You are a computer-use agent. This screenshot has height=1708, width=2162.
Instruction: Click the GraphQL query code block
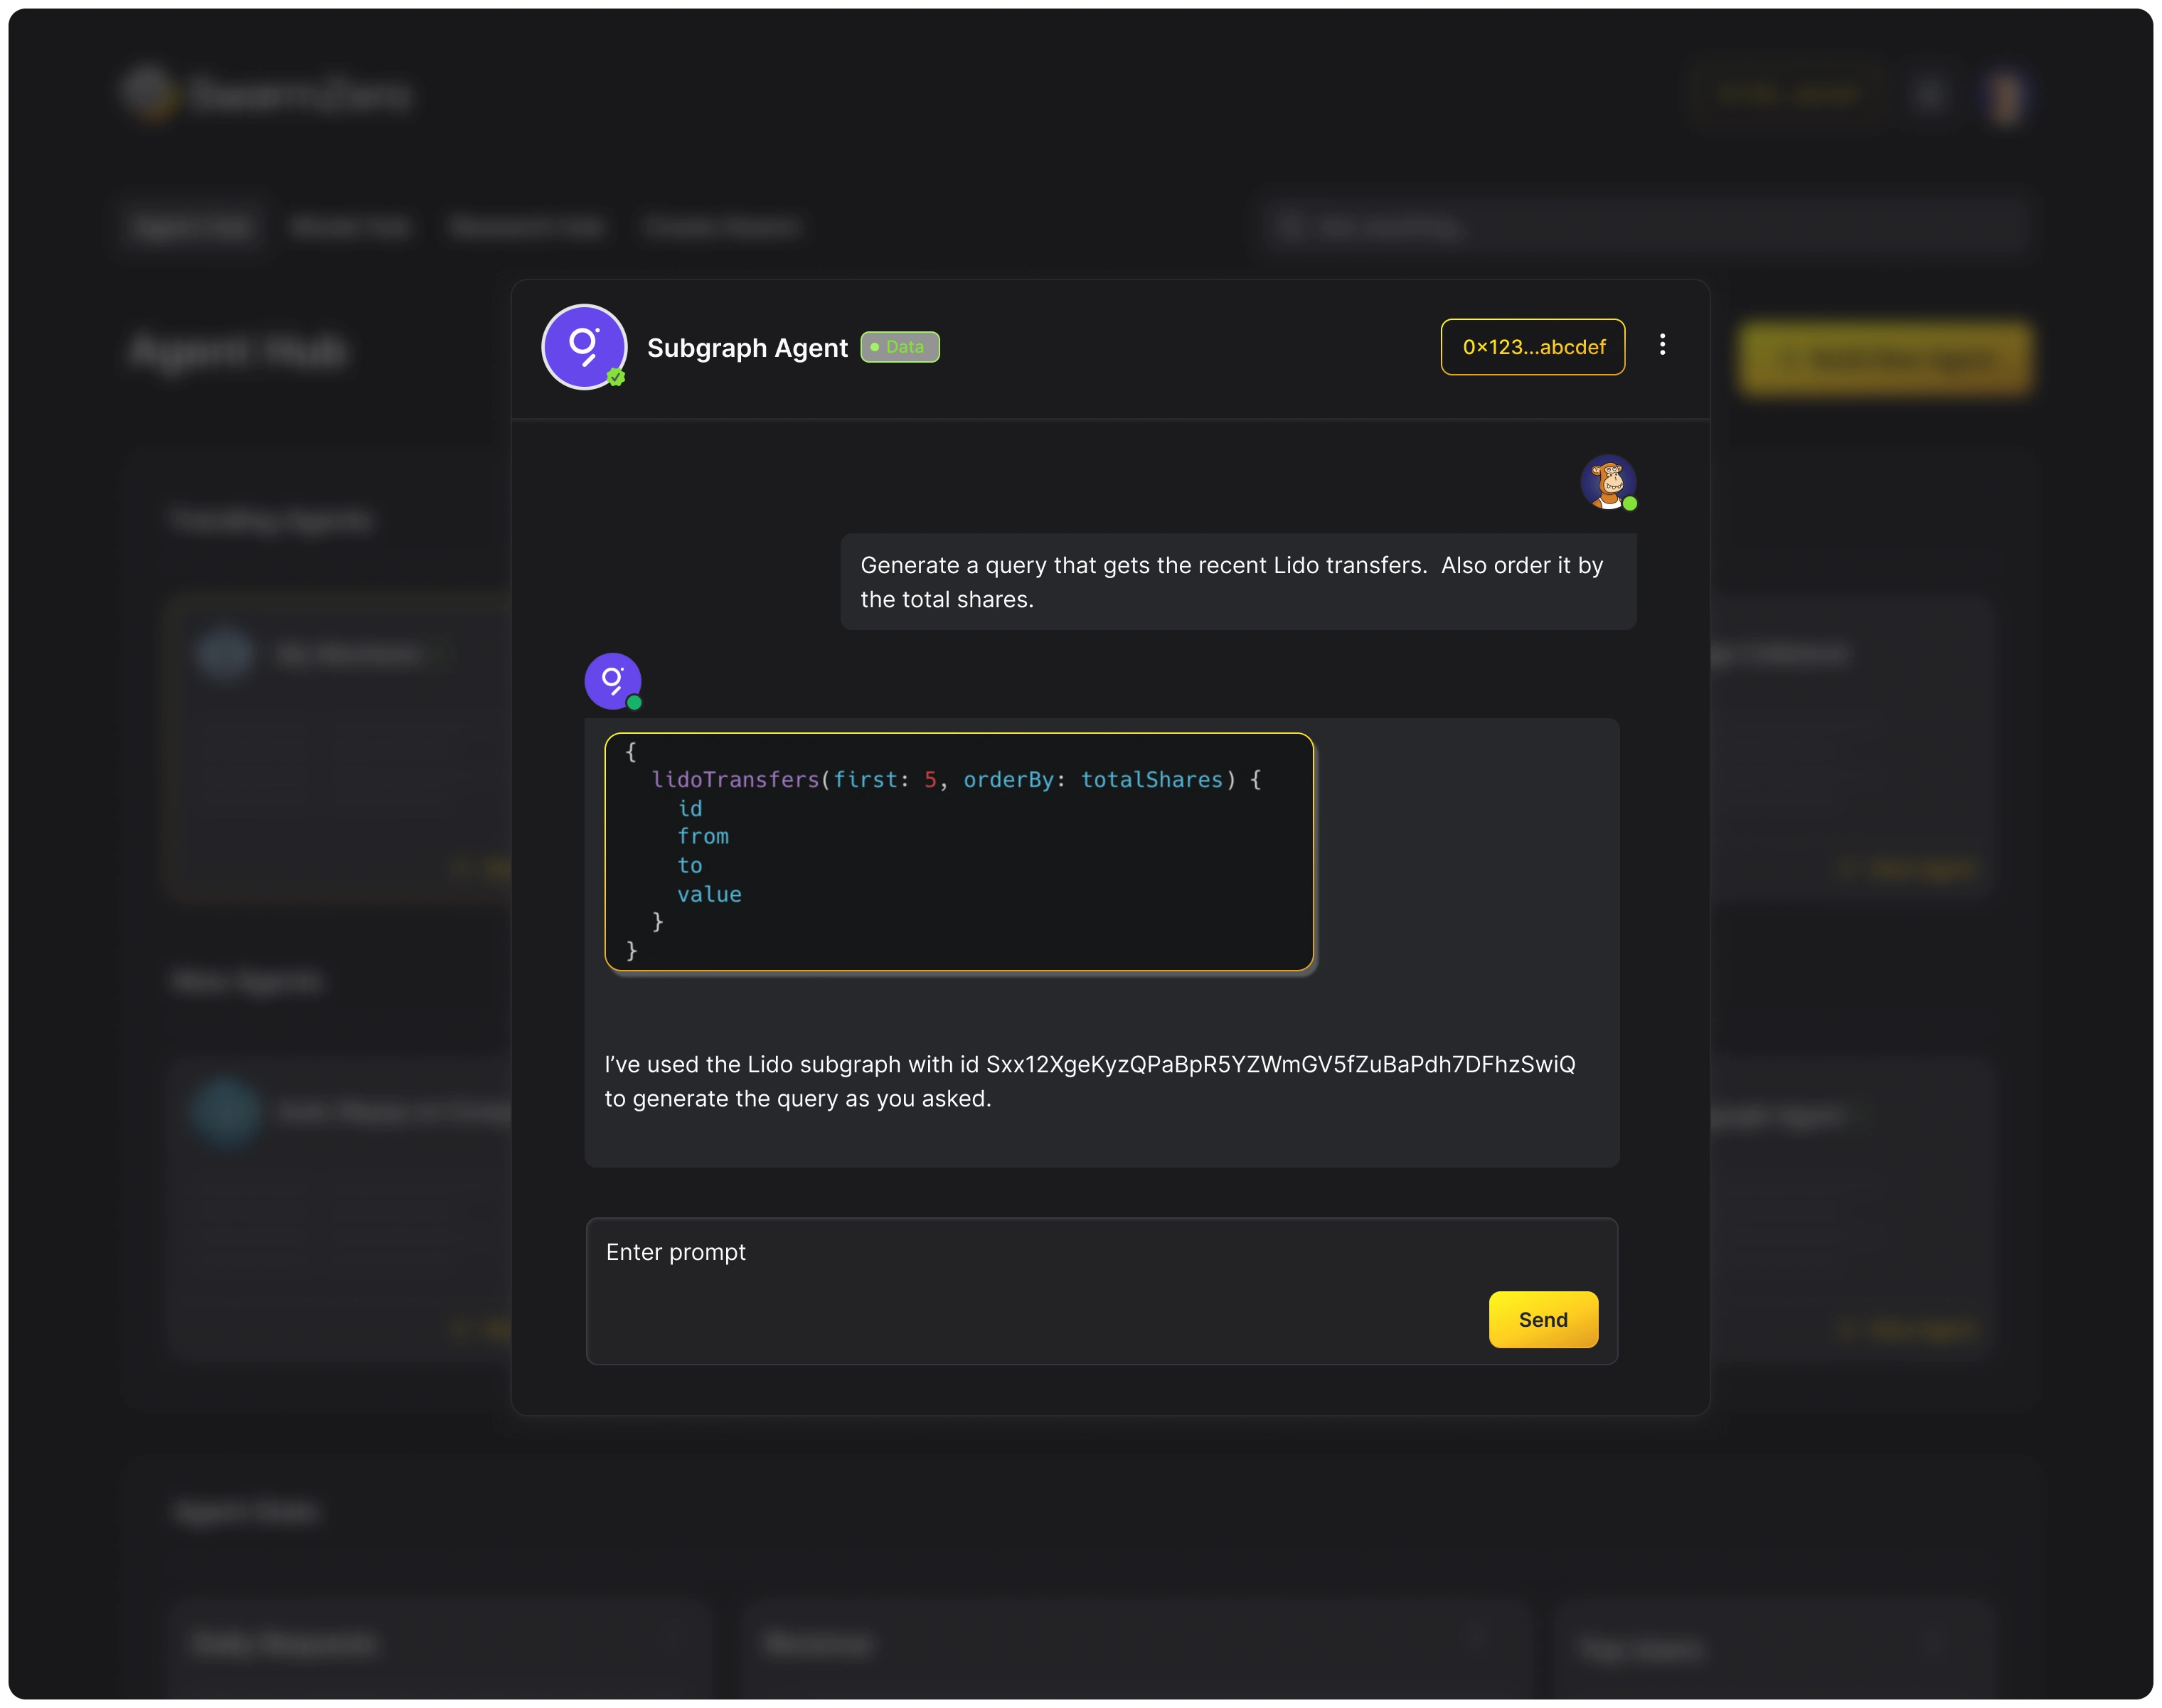[x=959, y=852]
